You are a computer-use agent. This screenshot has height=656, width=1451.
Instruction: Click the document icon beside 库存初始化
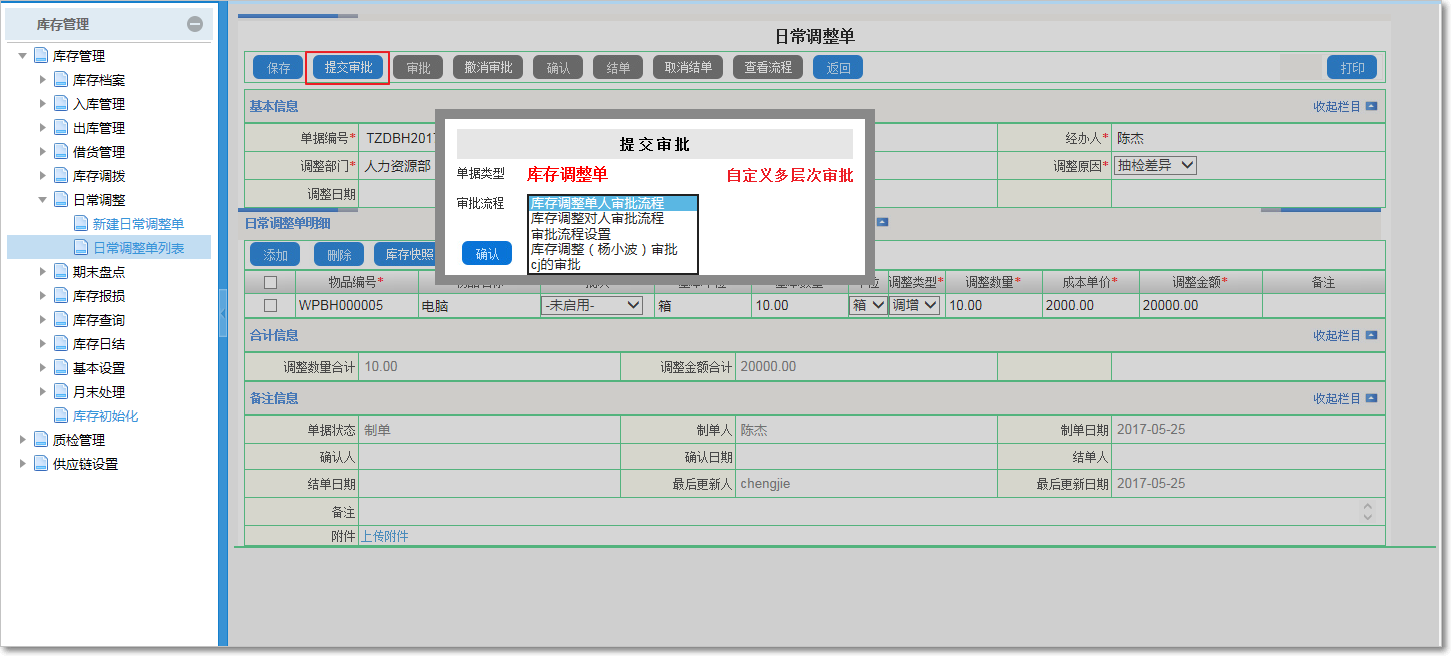61,416
